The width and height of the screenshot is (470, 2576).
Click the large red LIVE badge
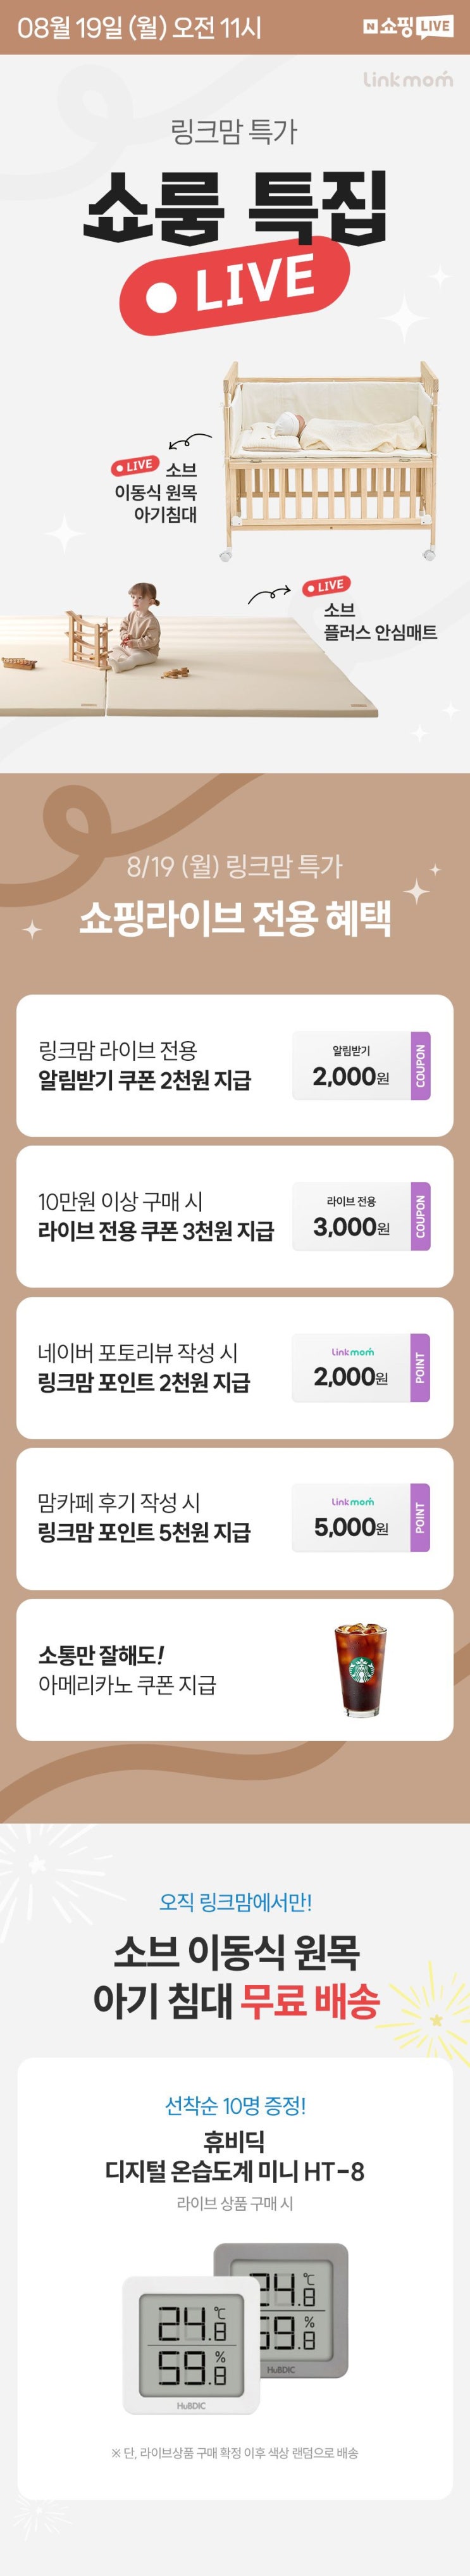click(235, 285)
